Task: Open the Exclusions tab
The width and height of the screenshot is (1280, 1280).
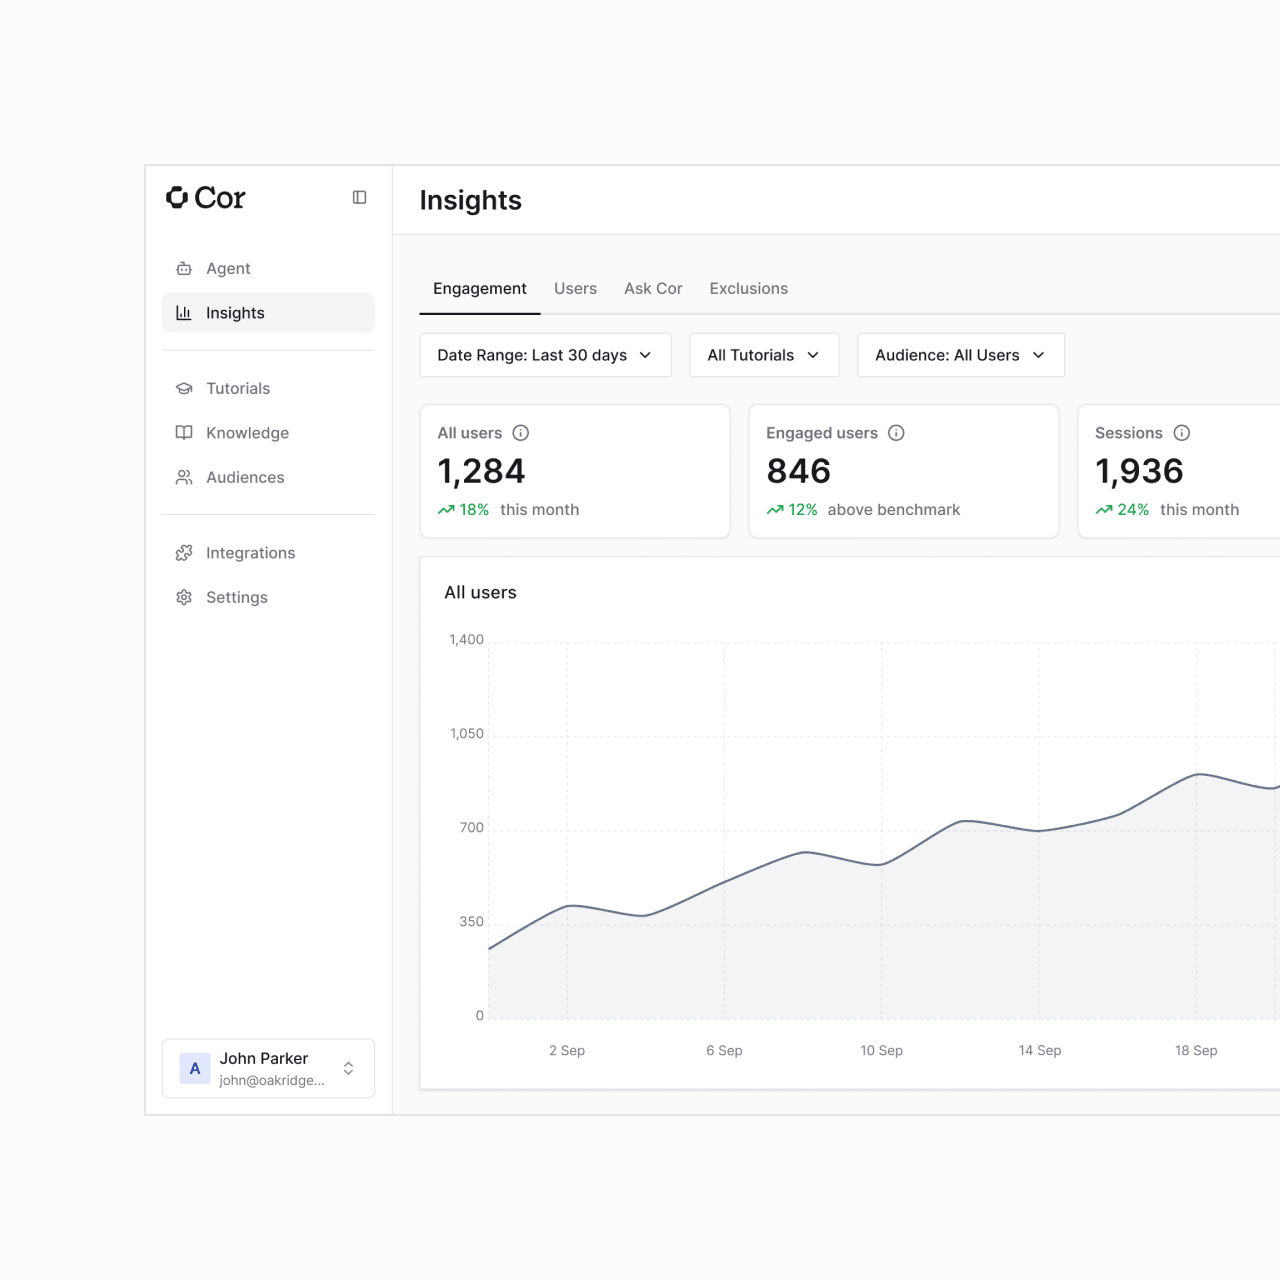Action: point(749,289)
